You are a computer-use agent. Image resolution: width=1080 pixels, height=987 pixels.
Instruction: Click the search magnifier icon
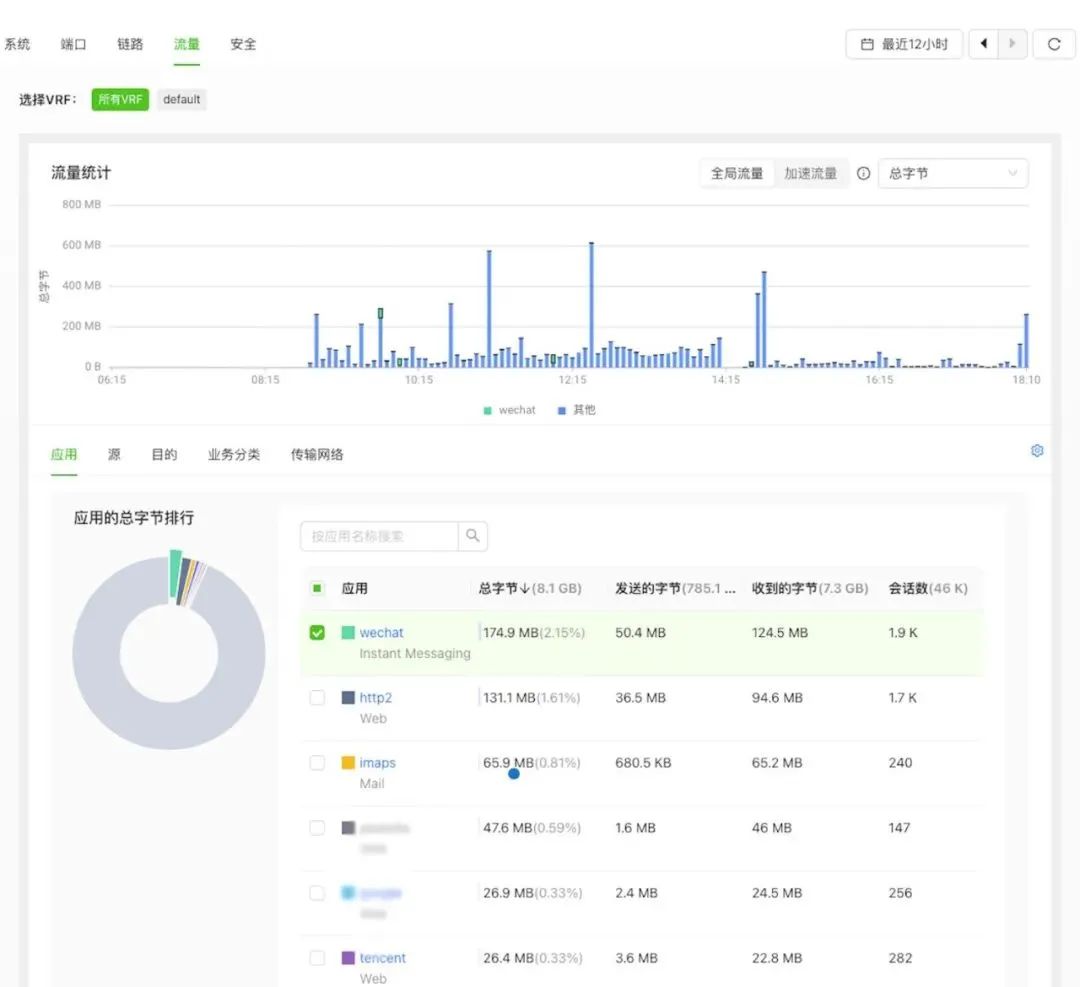coord(473,536)
